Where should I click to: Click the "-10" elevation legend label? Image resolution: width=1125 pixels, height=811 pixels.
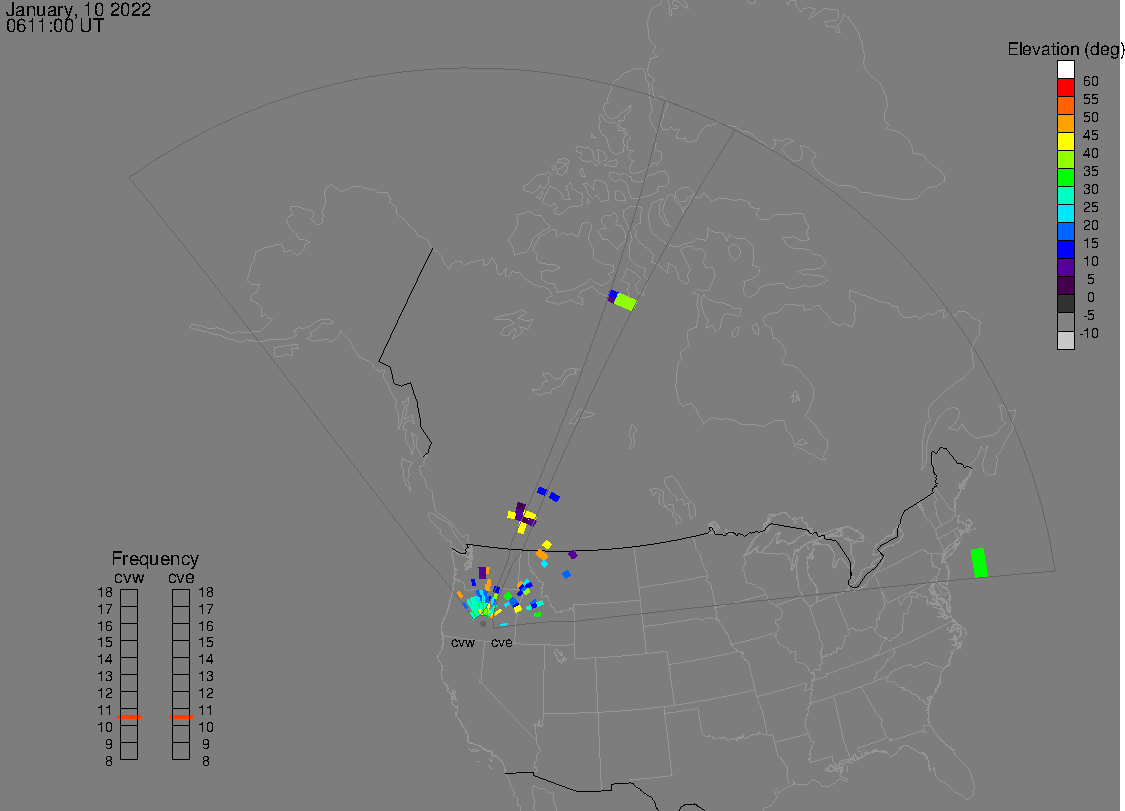(x=1089, y=333)
